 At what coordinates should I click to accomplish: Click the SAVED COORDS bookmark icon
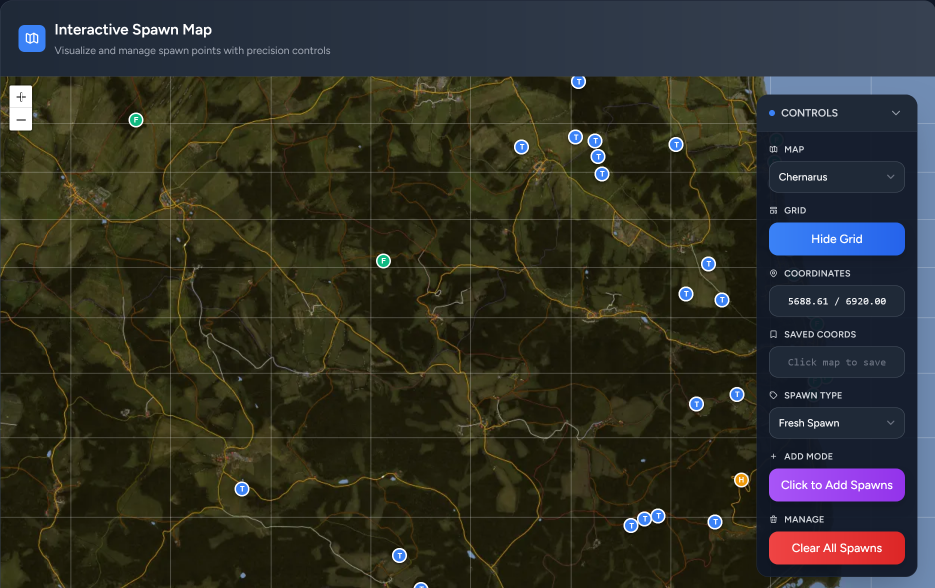click(772, 334)
